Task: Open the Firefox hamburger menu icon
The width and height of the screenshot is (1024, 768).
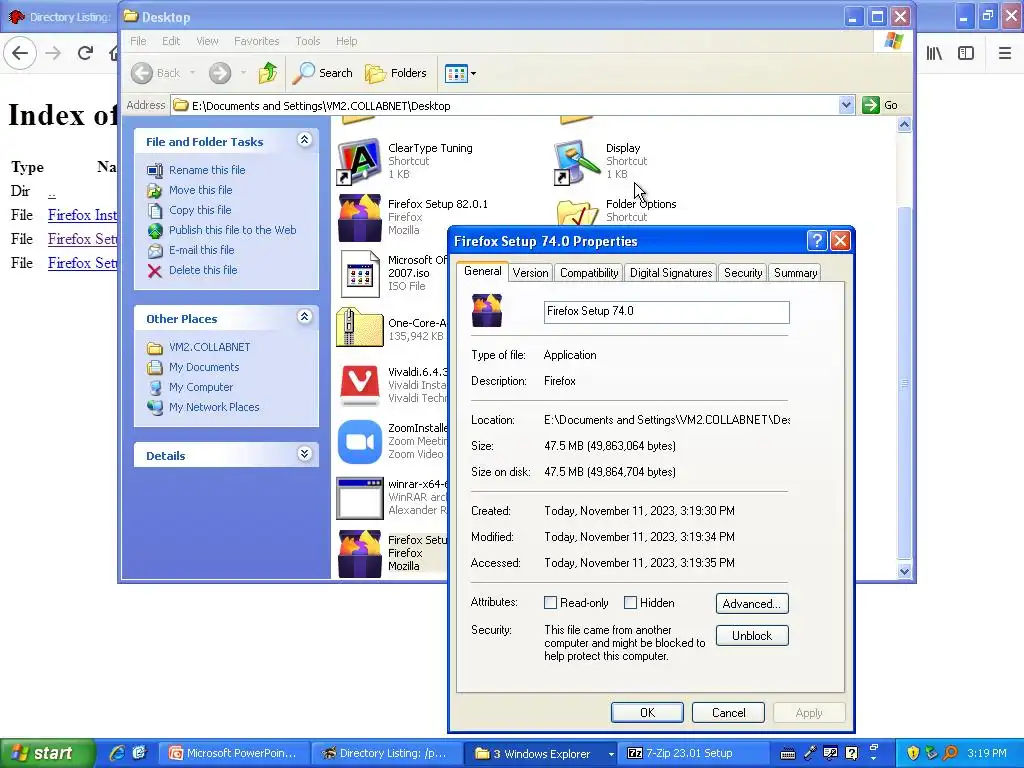Action: [x=1005, y=53]
